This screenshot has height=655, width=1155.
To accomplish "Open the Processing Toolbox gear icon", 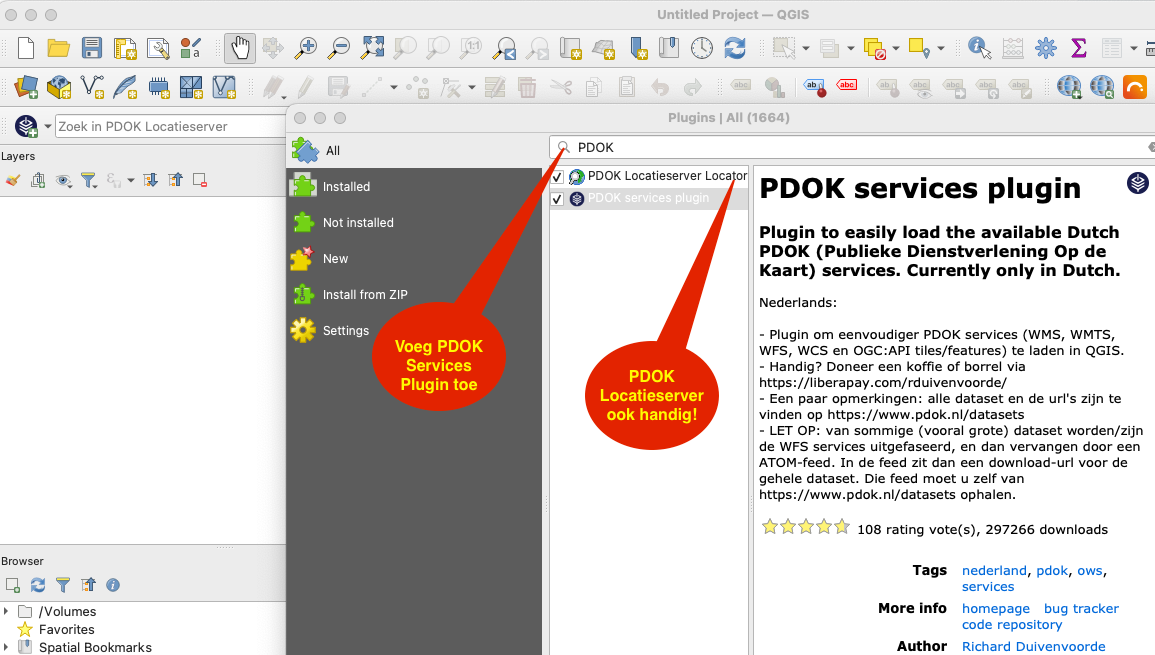I will (x=1045, y=49).
